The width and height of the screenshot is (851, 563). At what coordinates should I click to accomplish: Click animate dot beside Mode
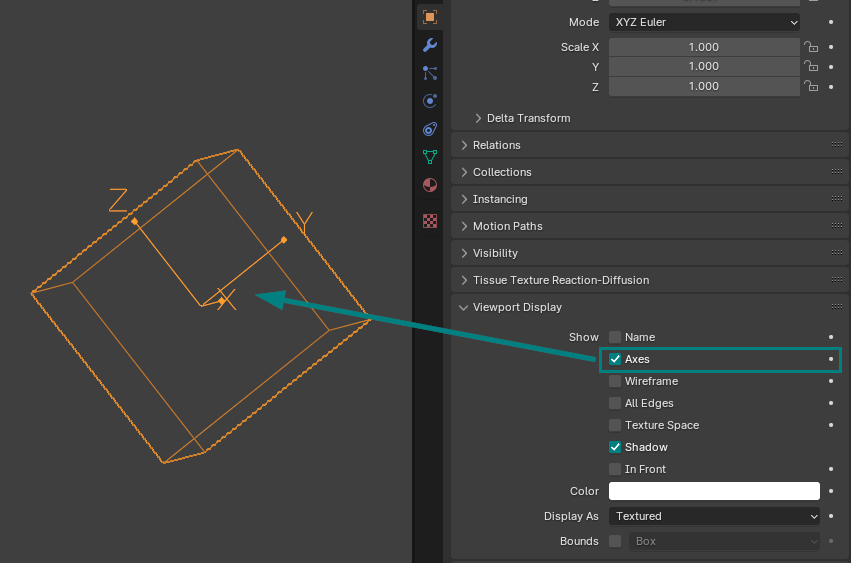(x=831, y=22)
